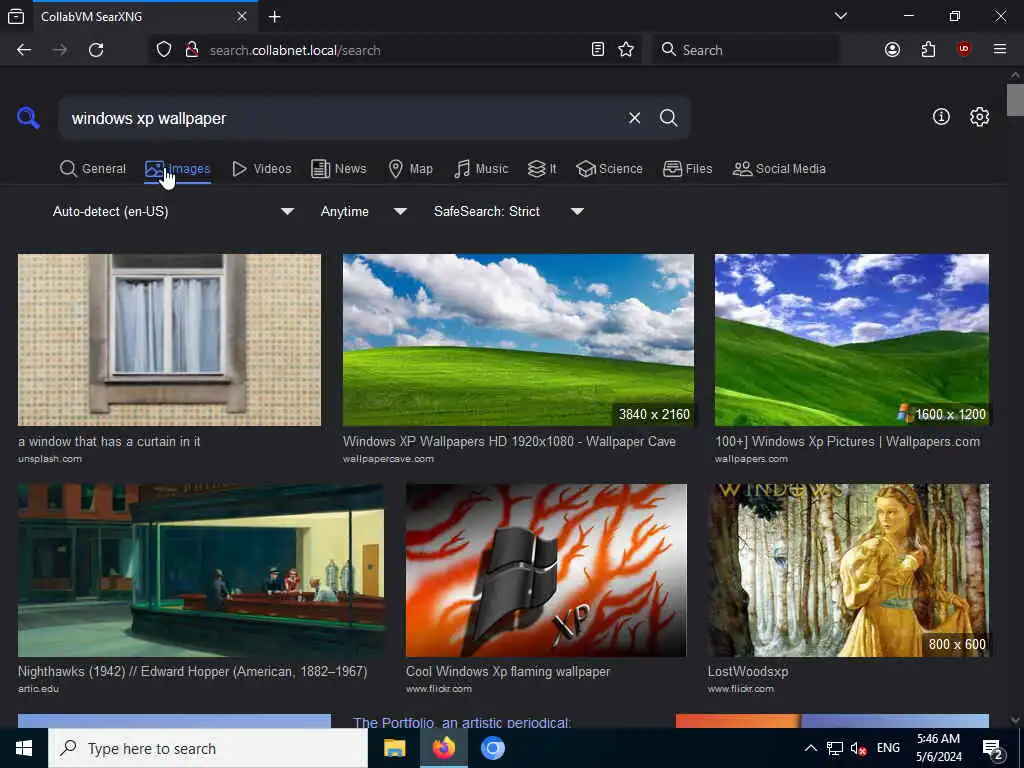Show site security lock information
Screen dimensions: 1024x768
(191, 50)
